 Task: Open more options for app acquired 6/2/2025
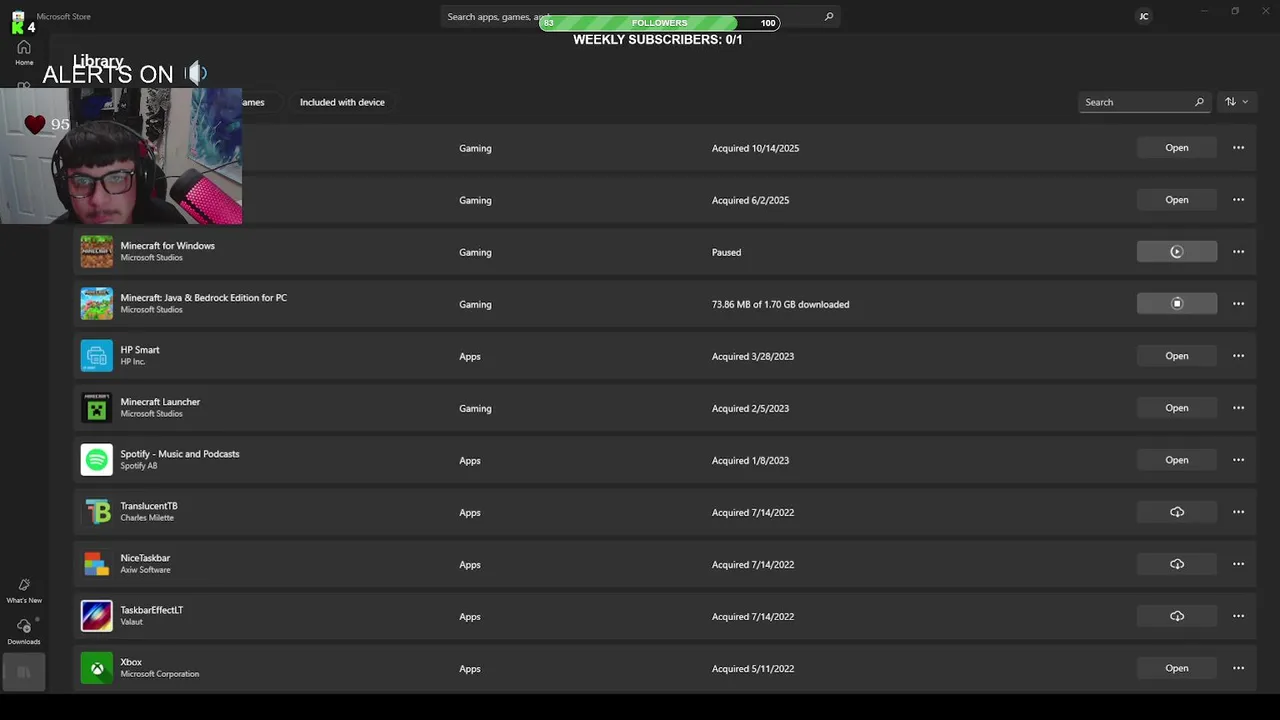pyautogui.click(x=1238, y=200)
